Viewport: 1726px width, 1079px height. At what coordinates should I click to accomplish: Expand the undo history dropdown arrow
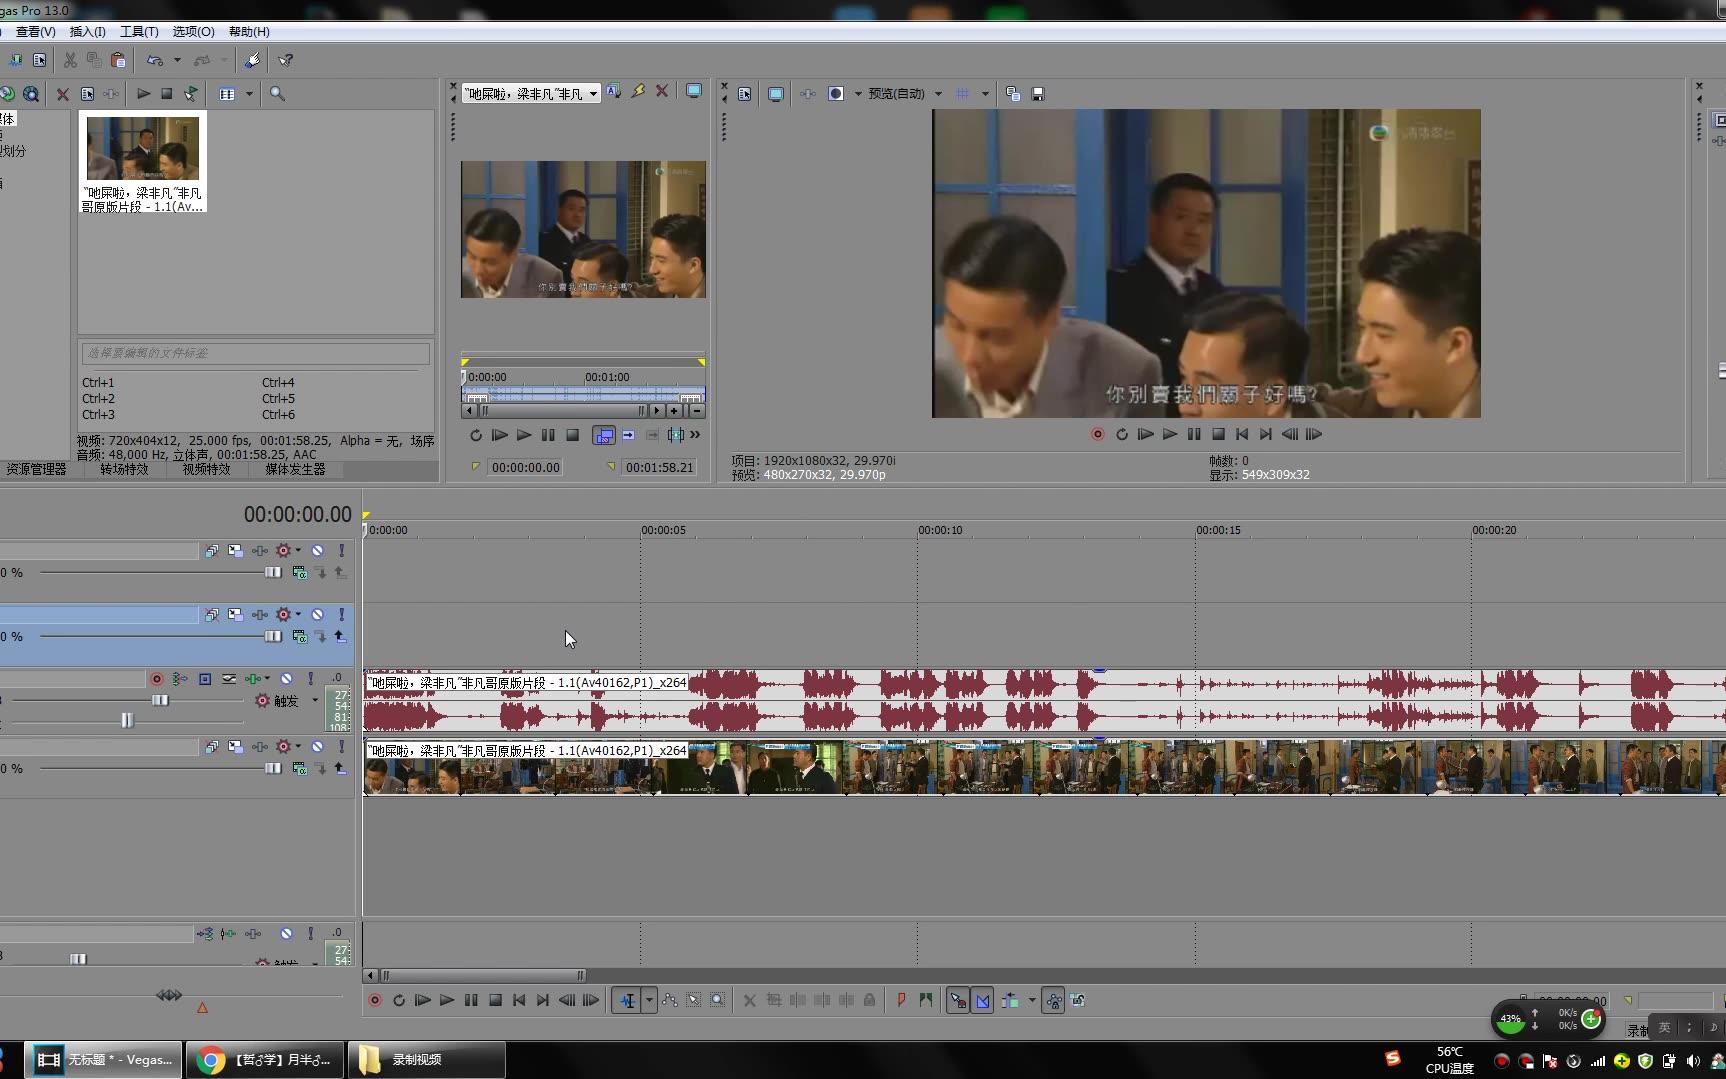(177, 60)
